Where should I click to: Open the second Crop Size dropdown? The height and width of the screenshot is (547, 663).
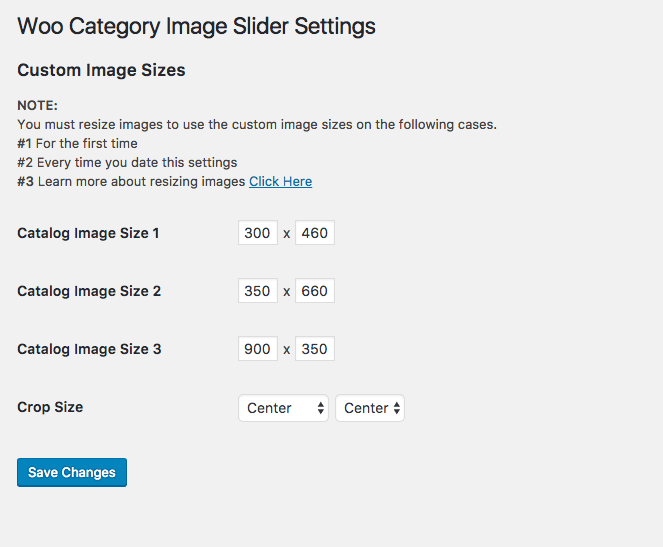(369, 408)
